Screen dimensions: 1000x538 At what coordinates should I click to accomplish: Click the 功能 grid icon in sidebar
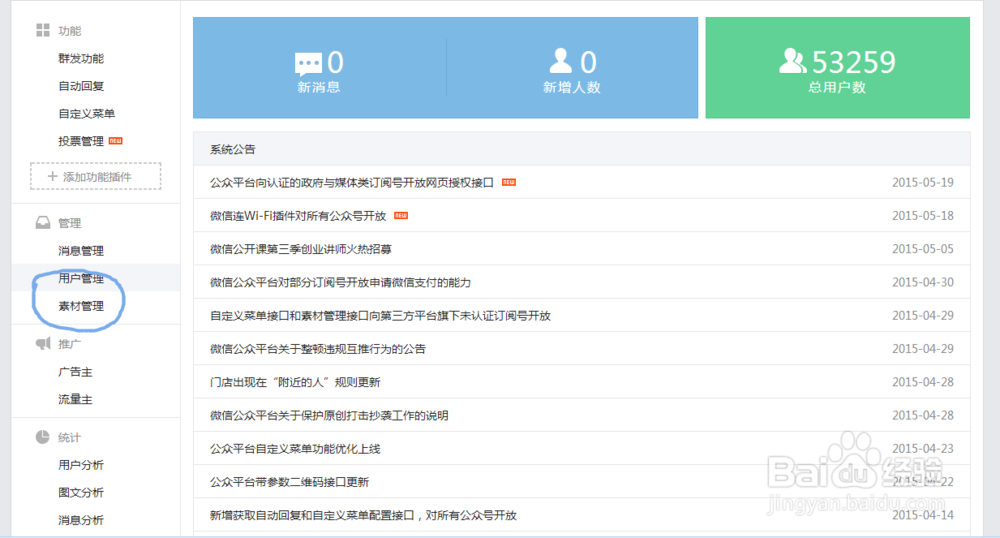click(43, 30)
